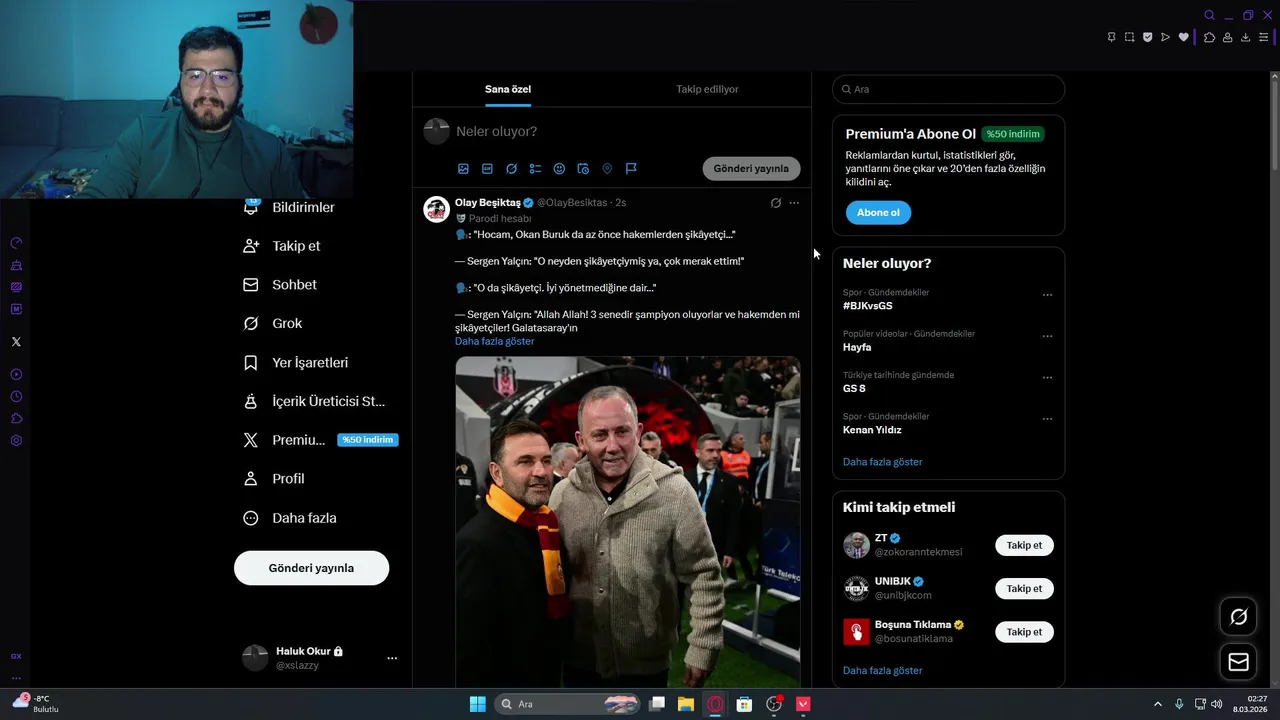Open history clock icon in Opera sidebar

16,397
